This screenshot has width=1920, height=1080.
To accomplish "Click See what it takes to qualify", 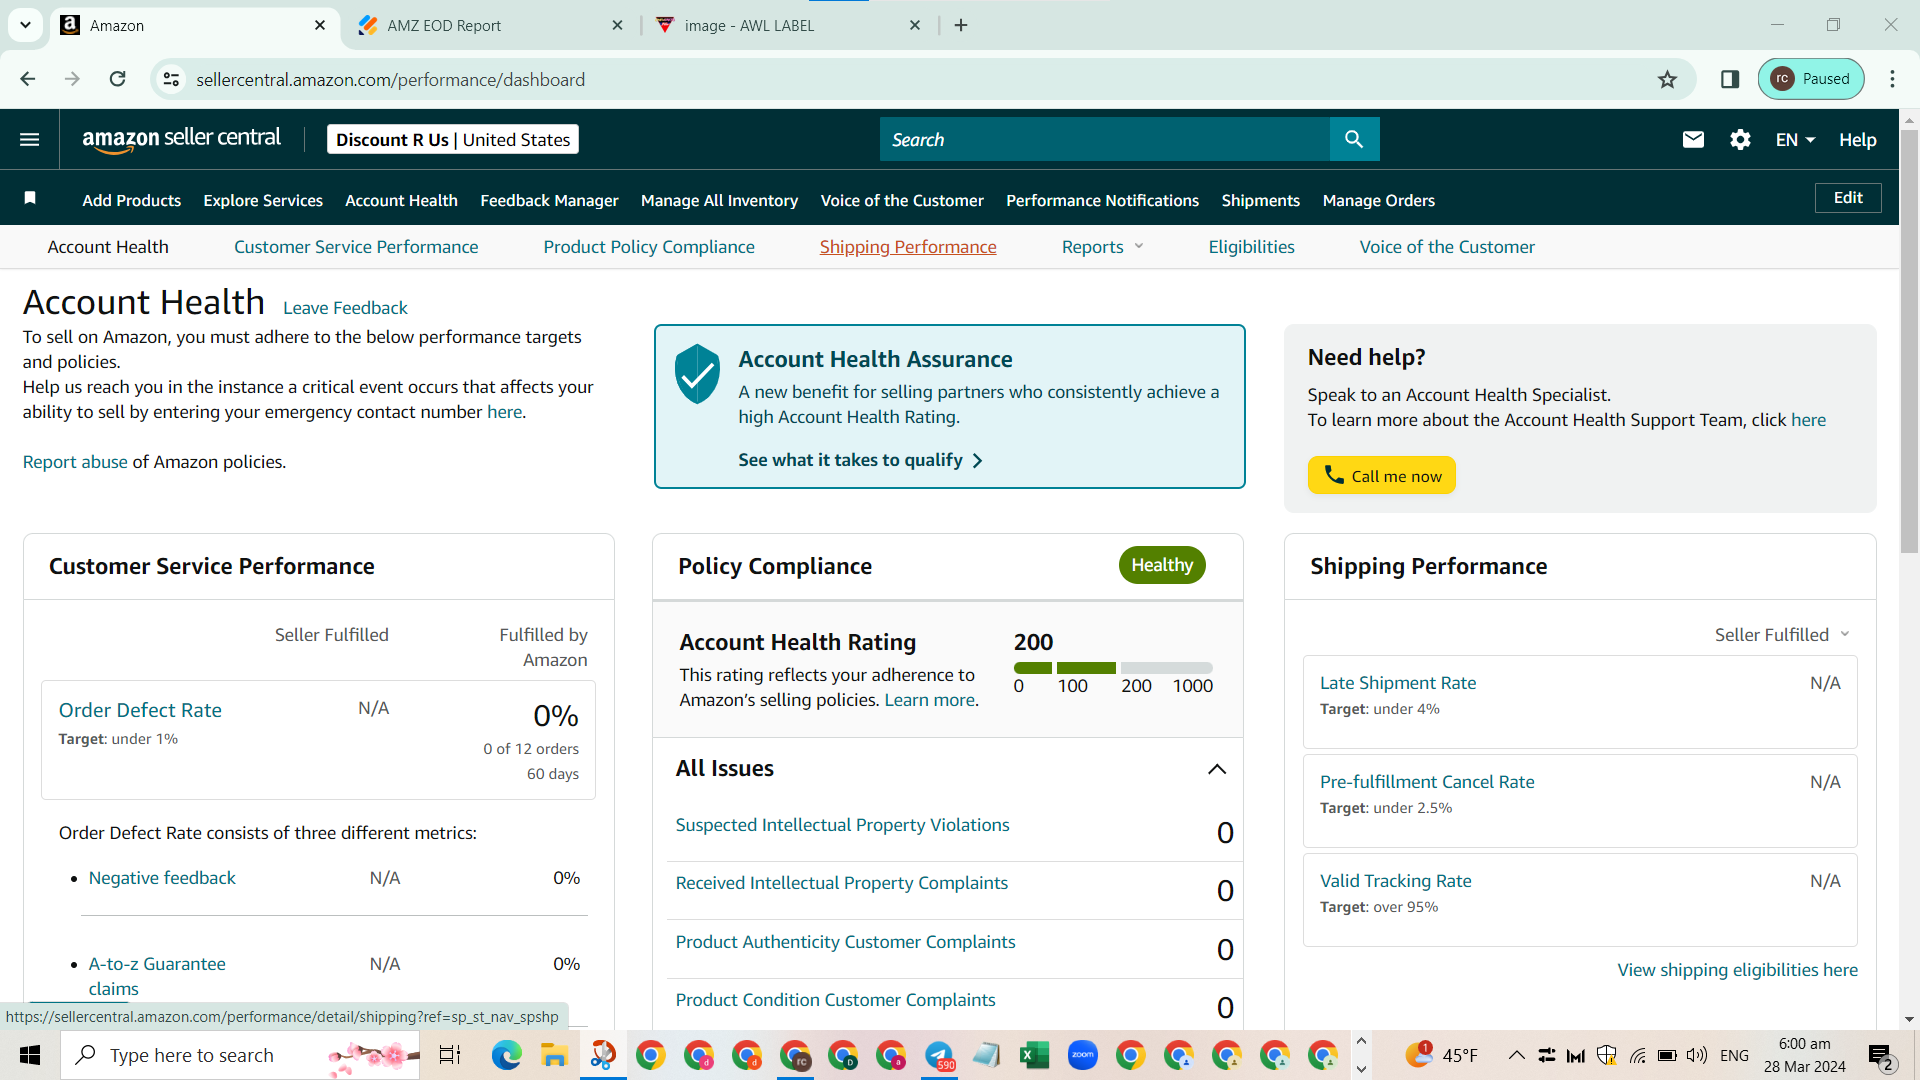I will click(860, 460).
